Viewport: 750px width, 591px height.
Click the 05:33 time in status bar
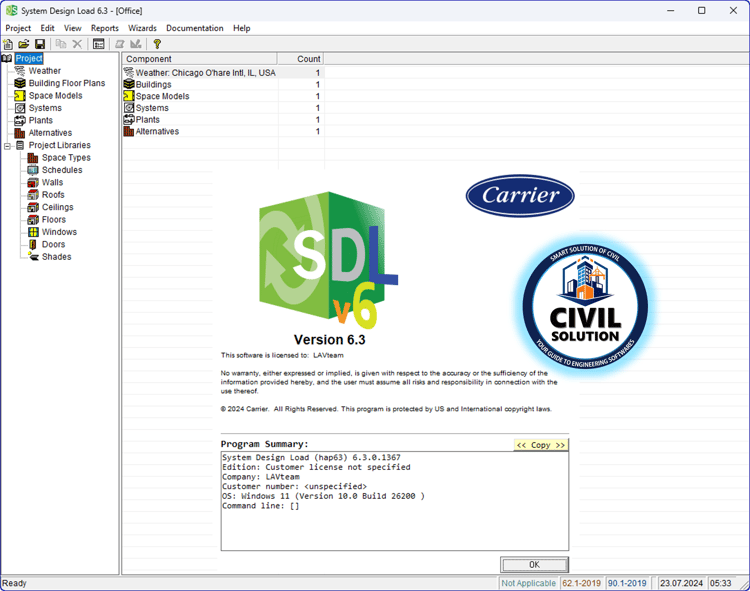pos(720,583)
